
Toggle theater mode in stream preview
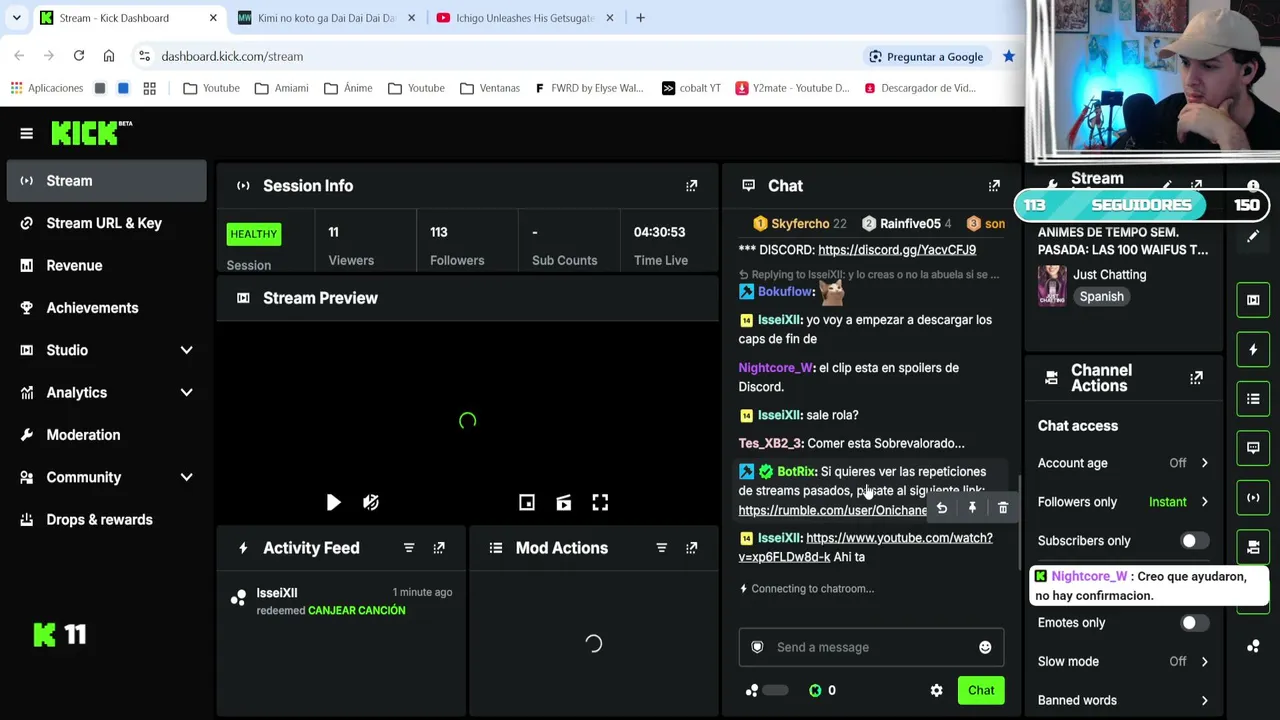point(564,502)
